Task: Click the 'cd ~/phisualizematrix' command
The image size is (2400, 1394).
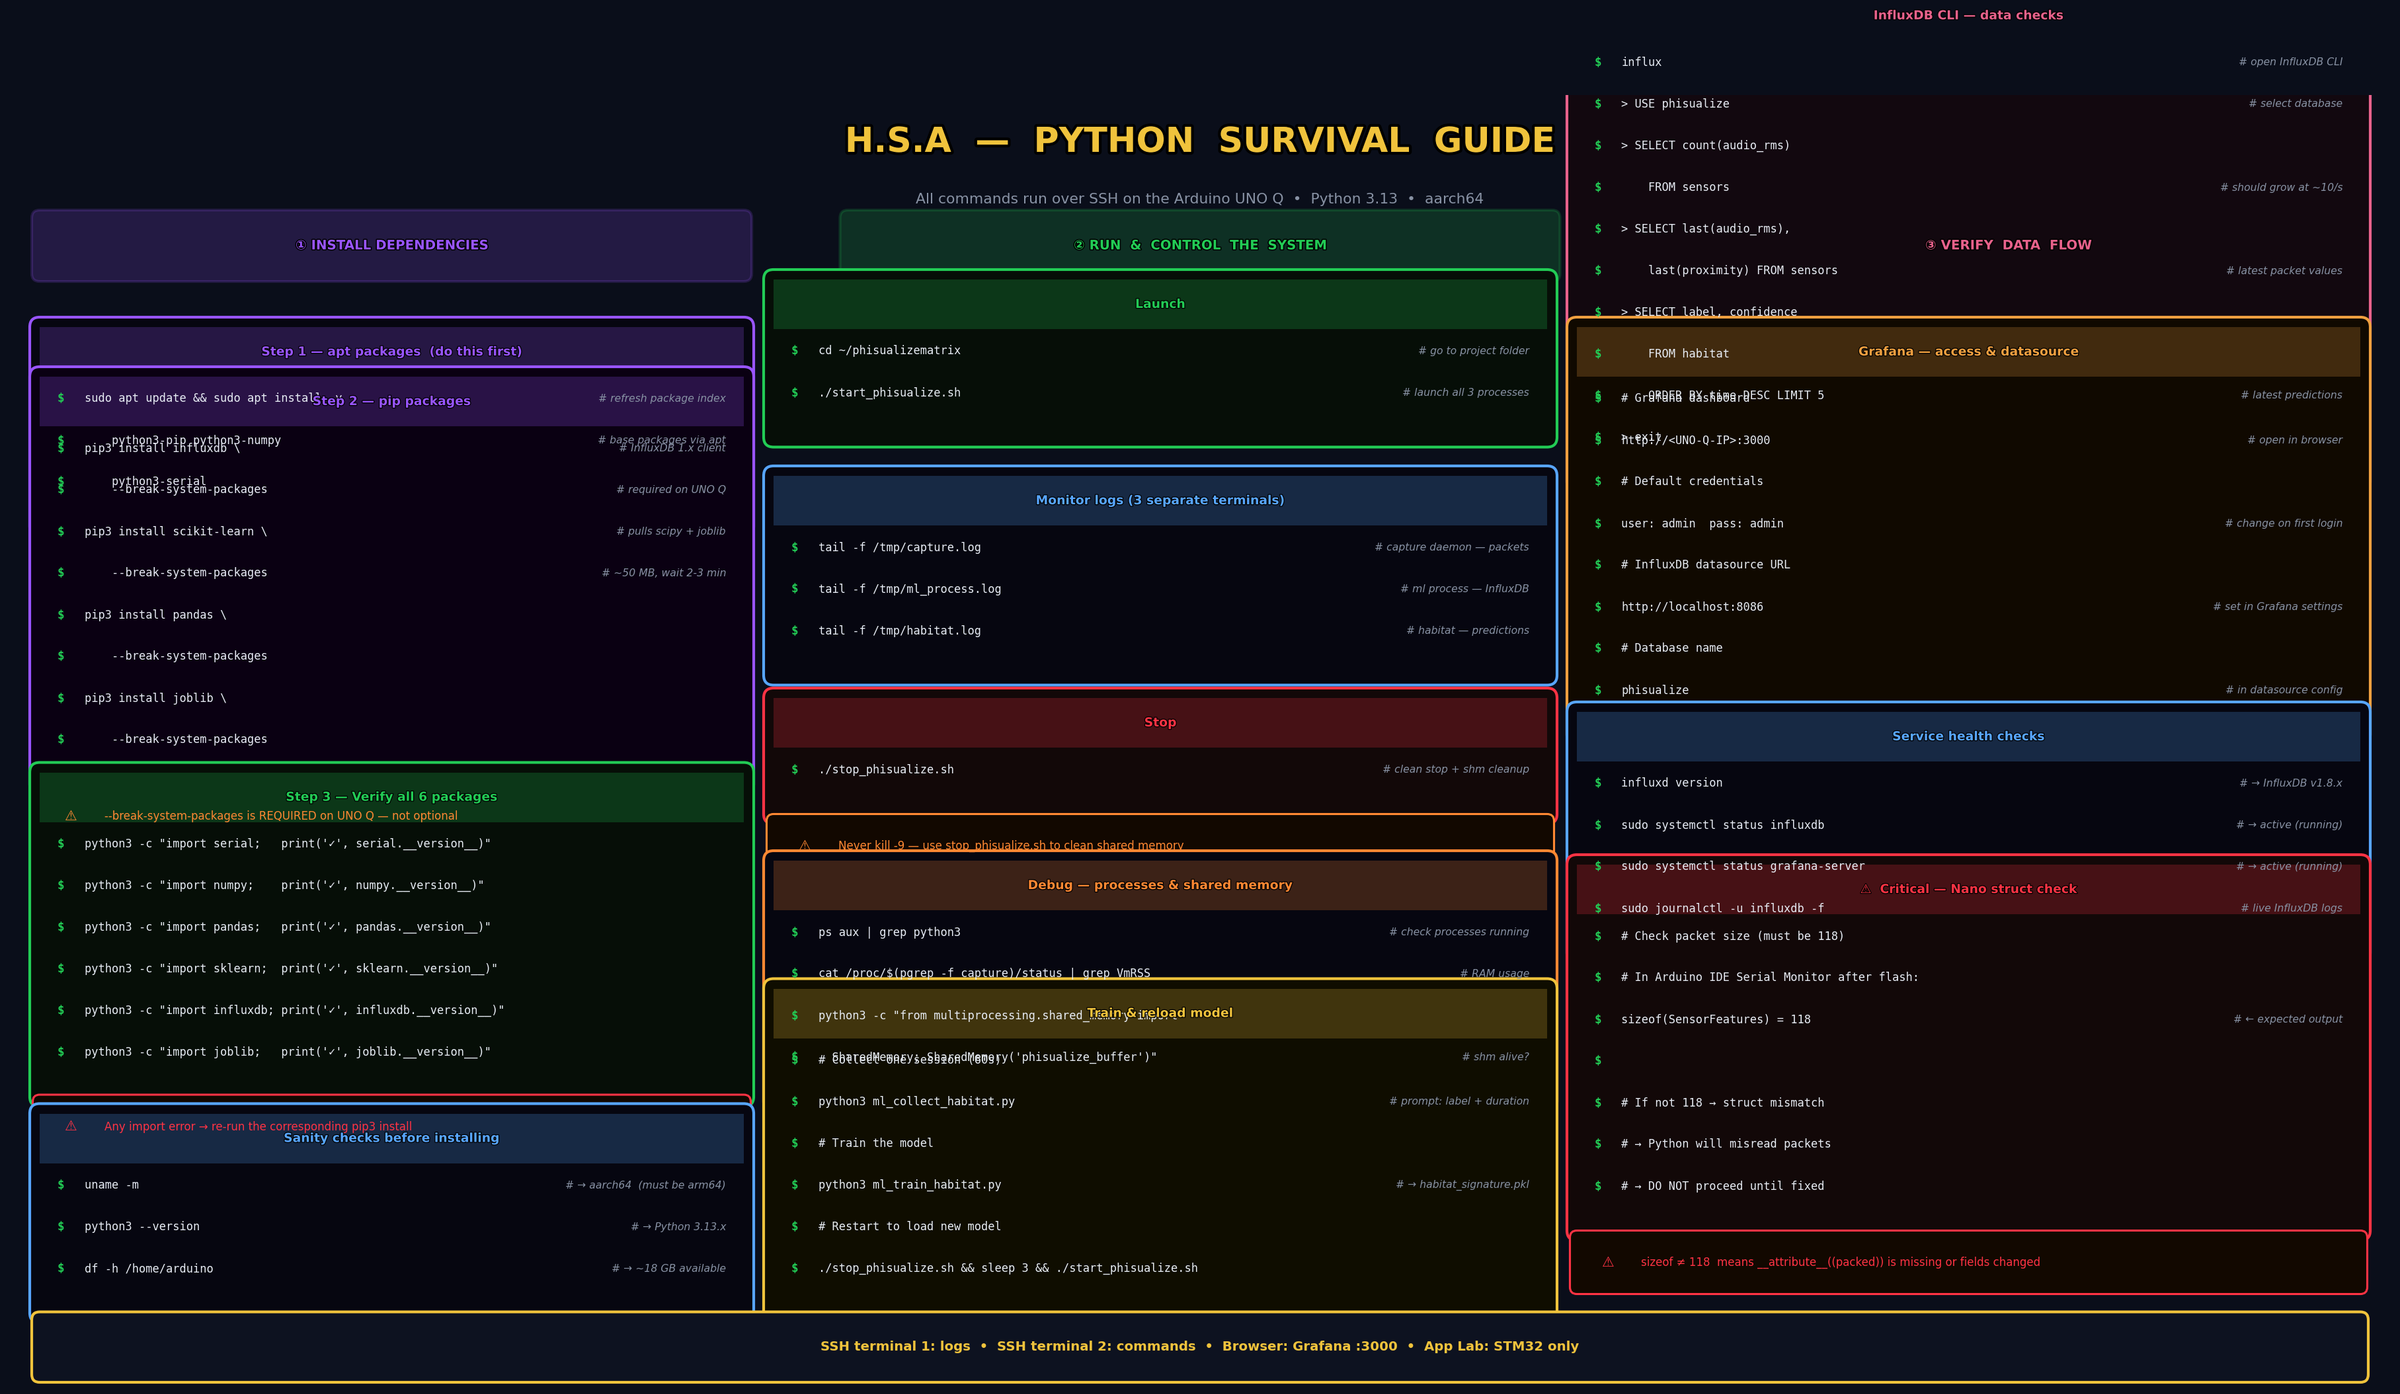Action: (889, 350)
